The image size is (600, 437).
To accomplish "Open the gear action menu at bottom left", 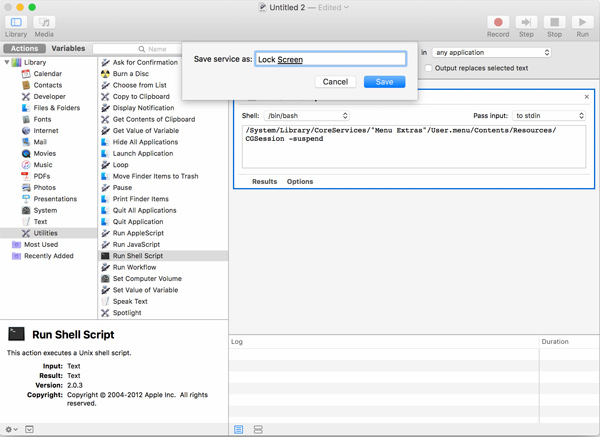I will 11,429.
